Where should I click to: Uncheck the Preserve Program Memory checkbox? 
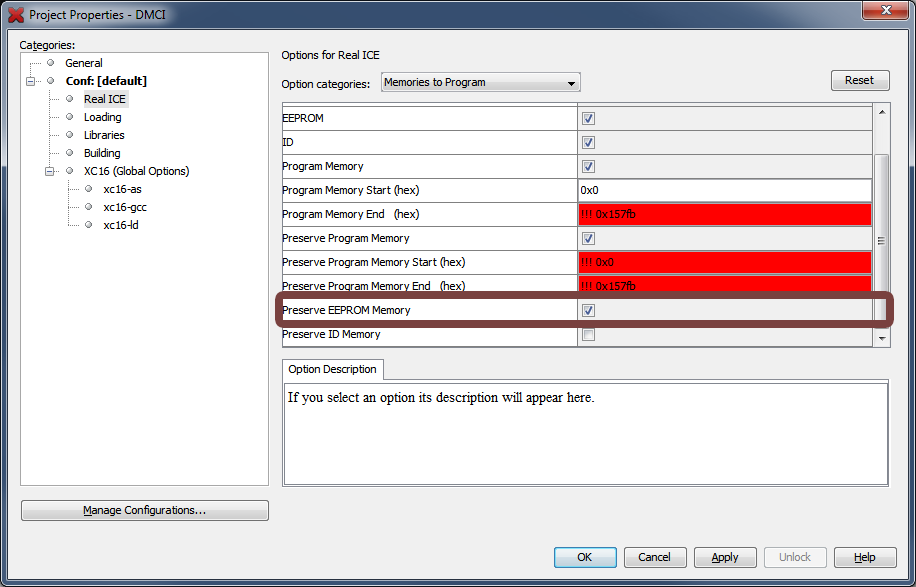tap(588, 239)
